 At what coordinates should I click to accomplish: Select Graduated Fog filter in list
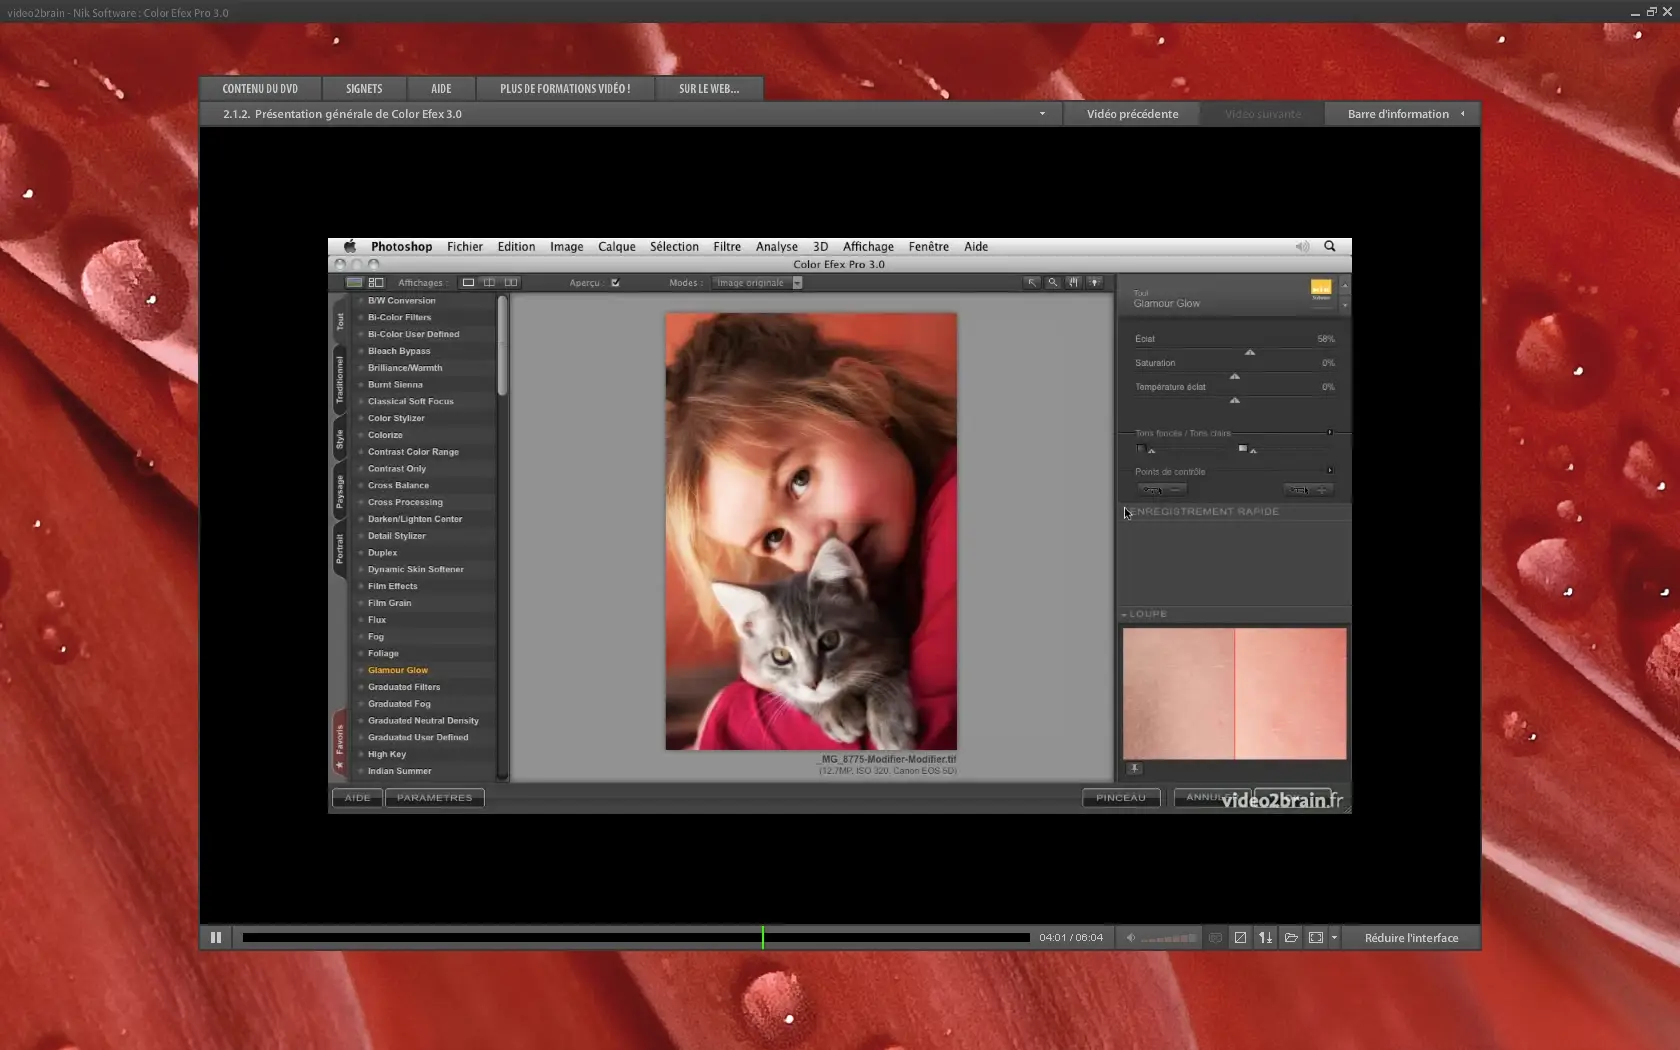coord(399,704)
